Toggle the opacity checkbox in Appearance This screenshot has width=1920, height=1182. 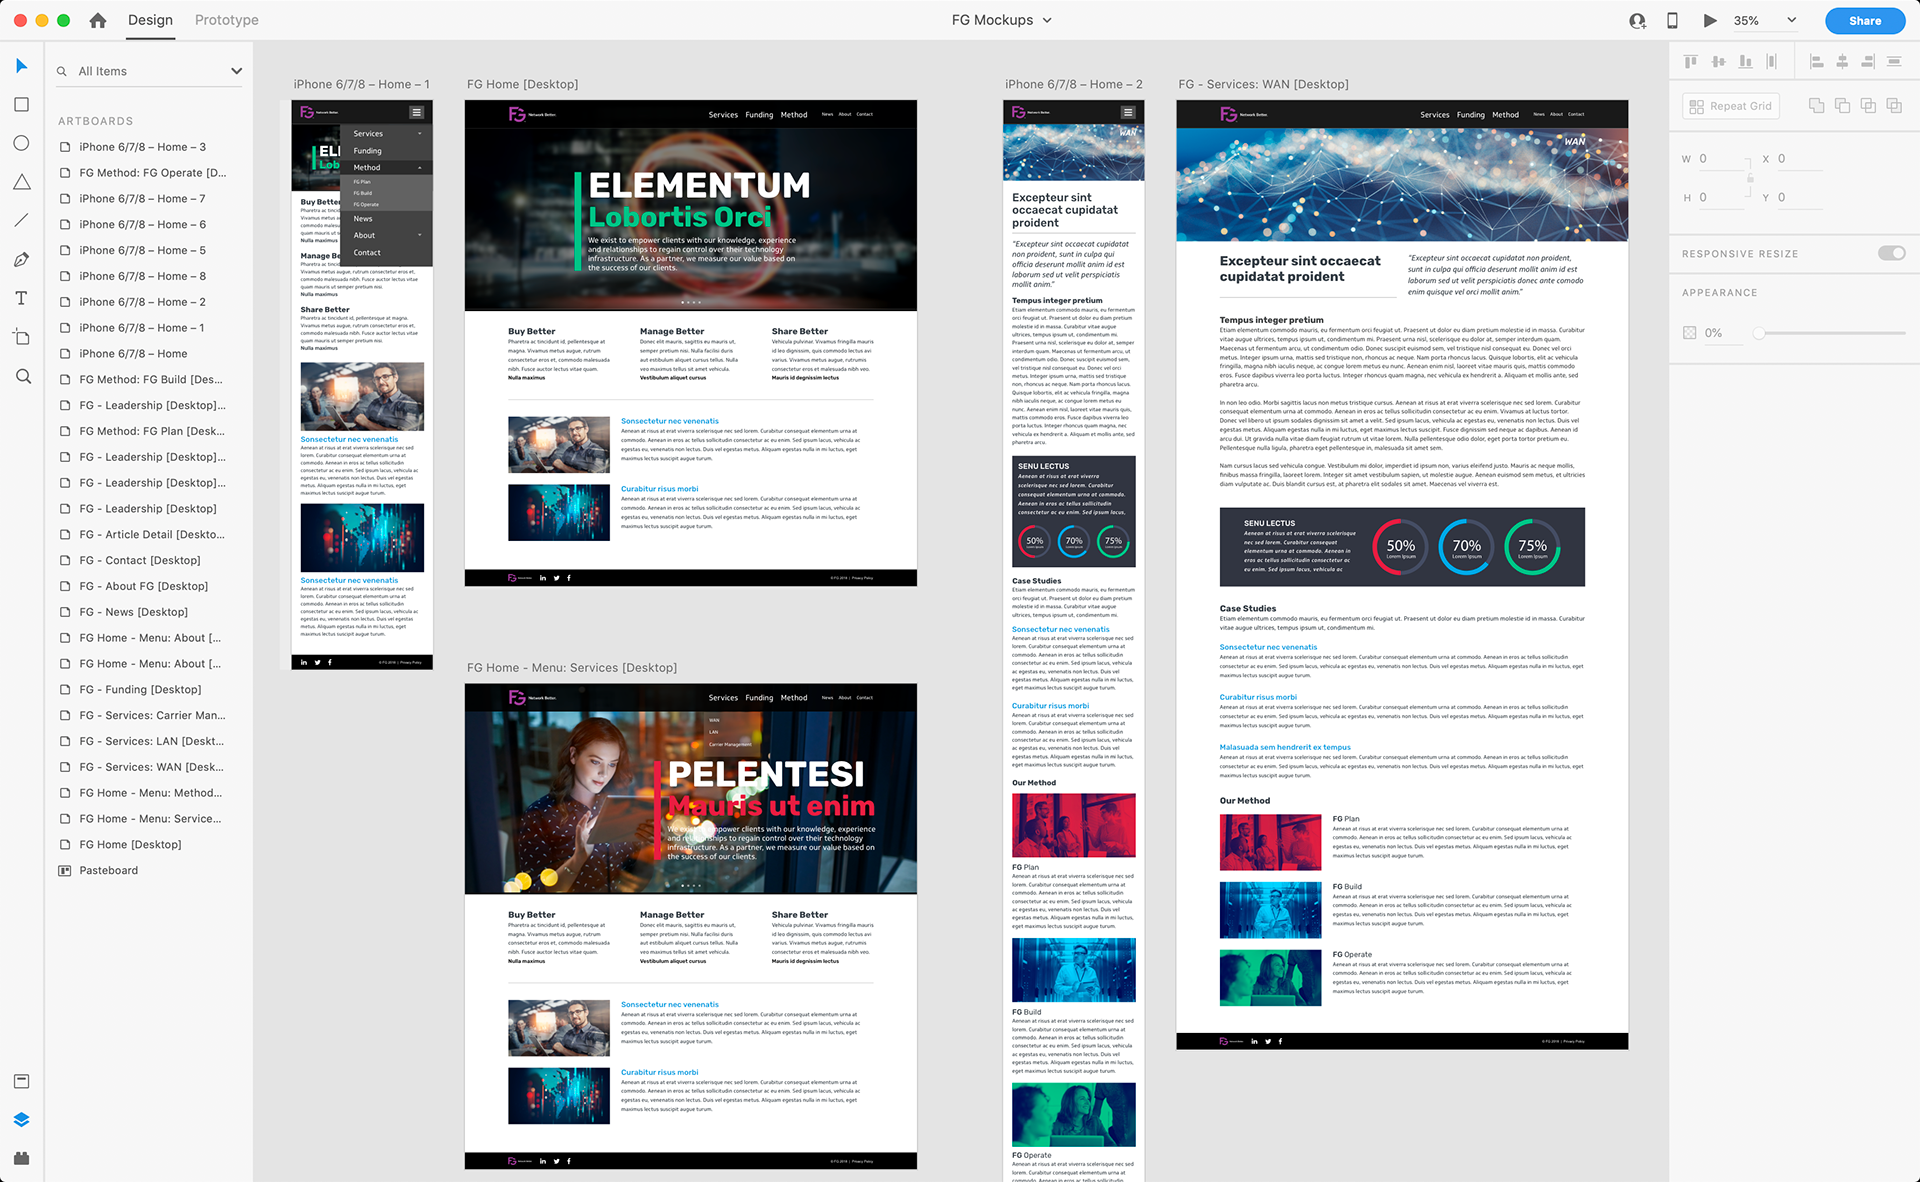[x=1689, y=333]
